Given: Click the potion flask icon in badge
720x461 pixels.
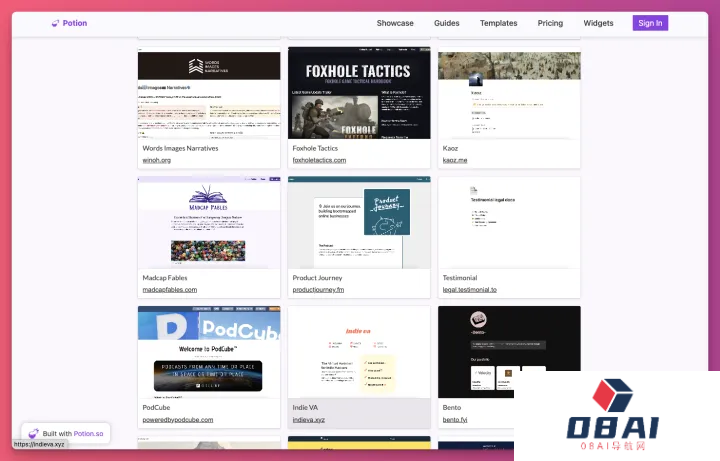Looking at the screenshot, I should point(34,433).
